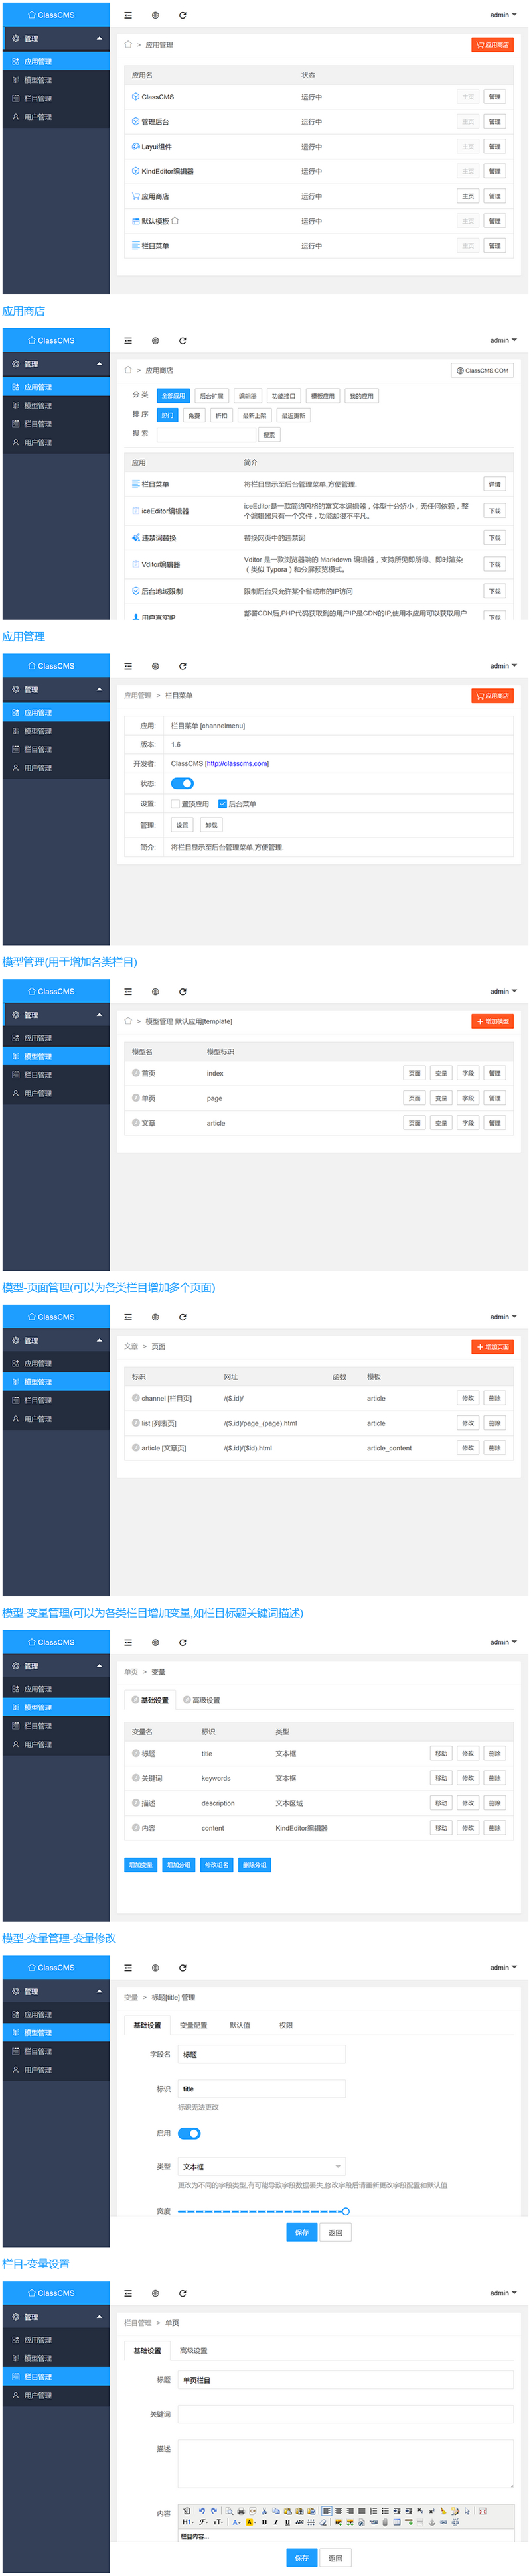Click the 关键词 input field
The height and width of the screenshot is (2576, 531).
point(345,2413)
